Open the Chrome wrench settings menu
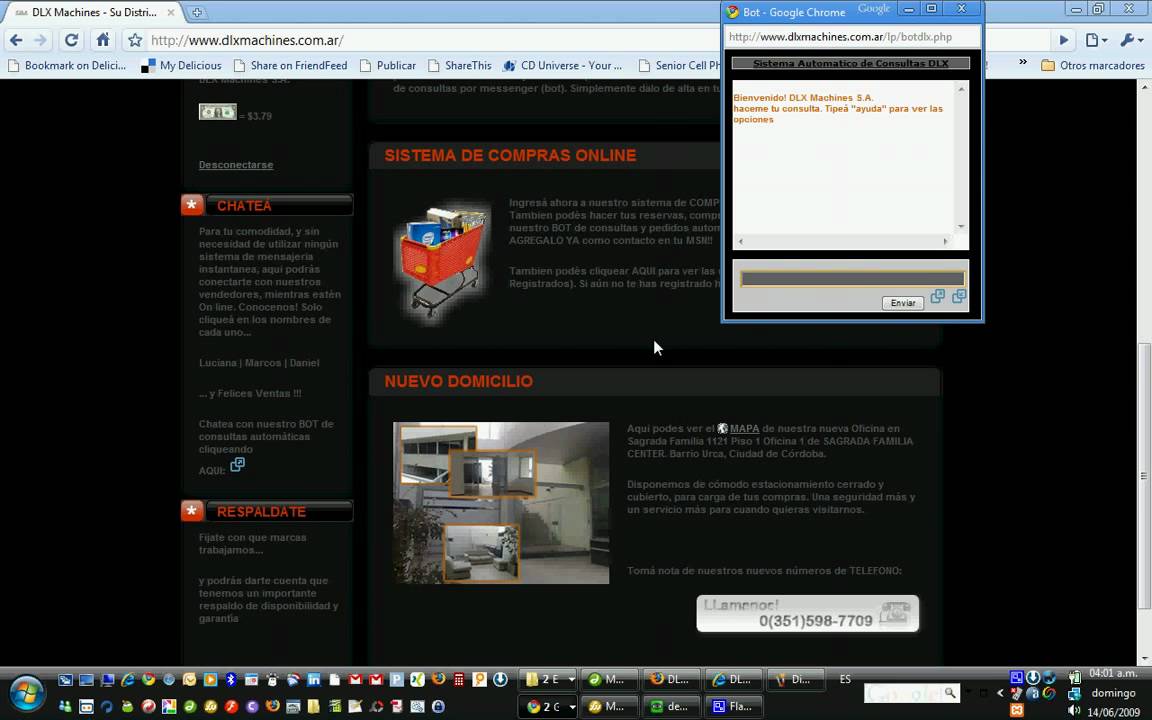Image resolution: width=1152 pixels, height=720 pixels. (1131, 40)
